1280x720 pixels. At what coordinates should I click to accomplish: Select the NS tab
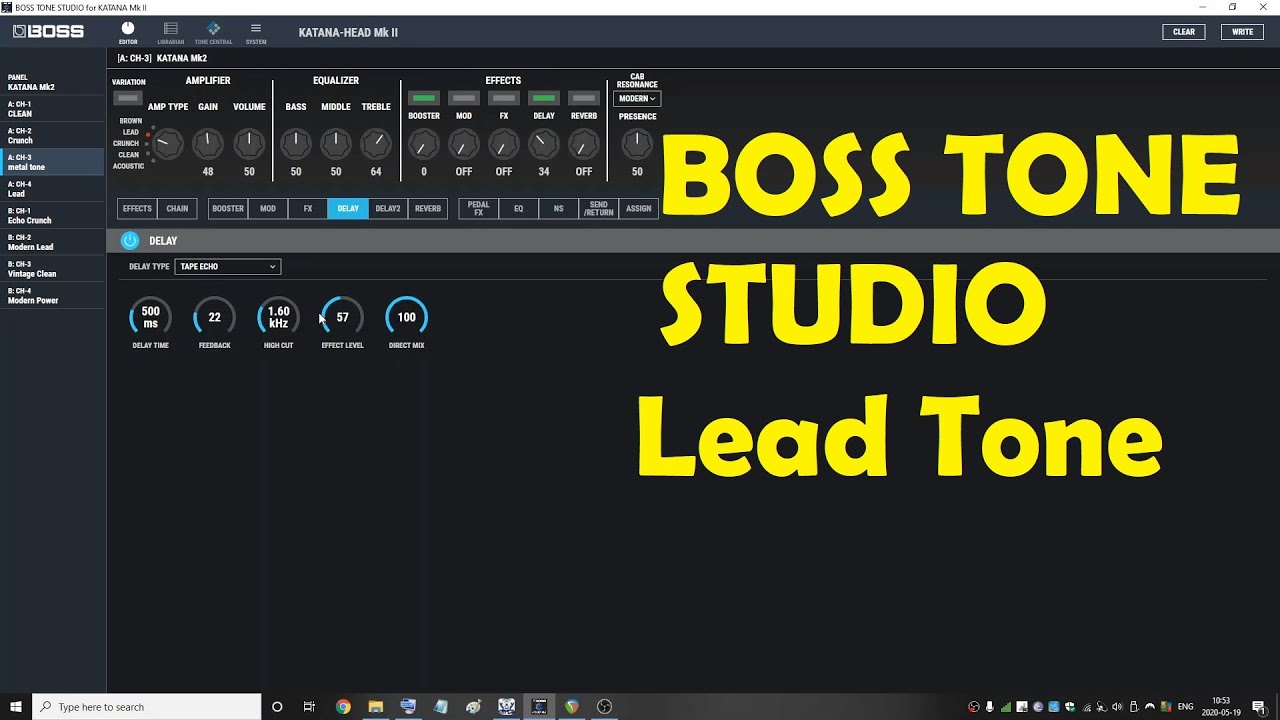click(x=559, y=209)
